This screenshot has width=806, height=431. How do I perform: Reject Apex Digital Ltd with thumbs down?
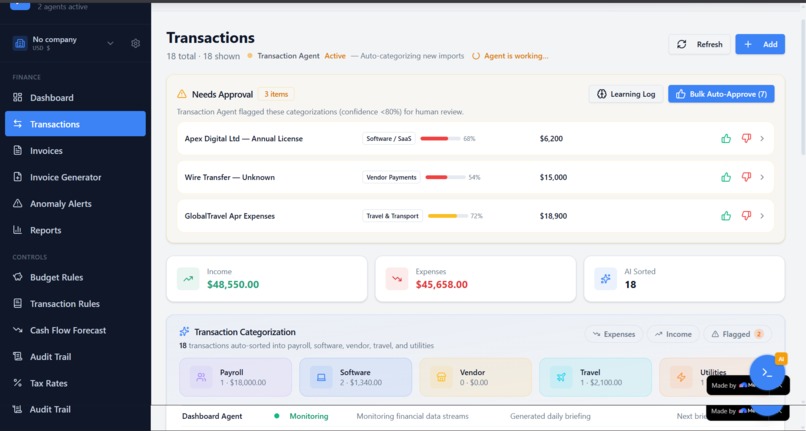pyautogui.click(x=746, y=138)
